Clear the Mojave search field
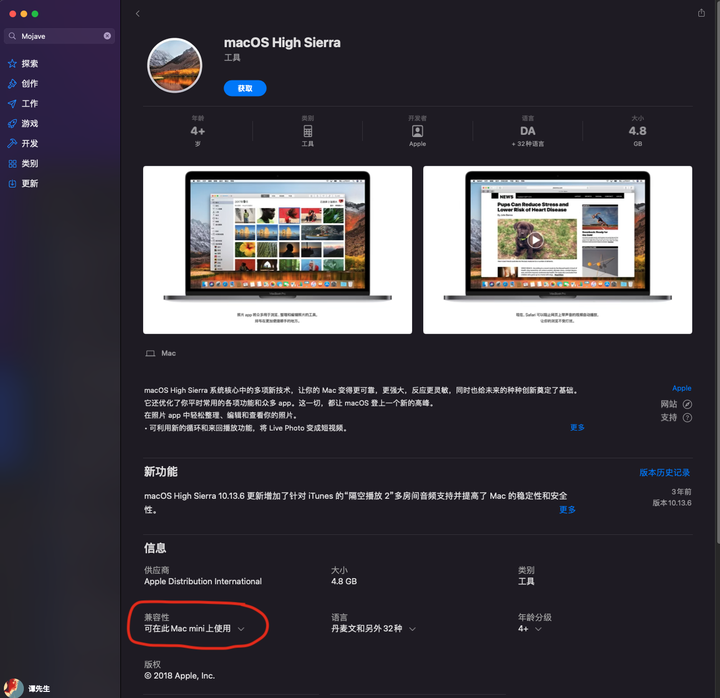 [107, 36]
